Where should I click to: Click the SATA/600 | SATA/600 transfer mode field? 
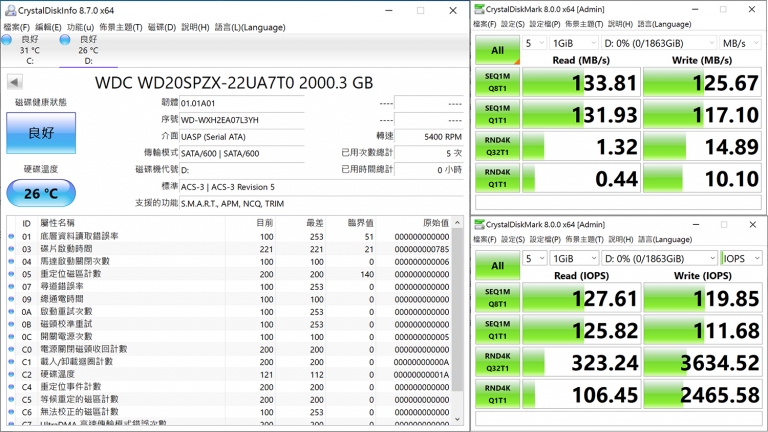[241, 153]
